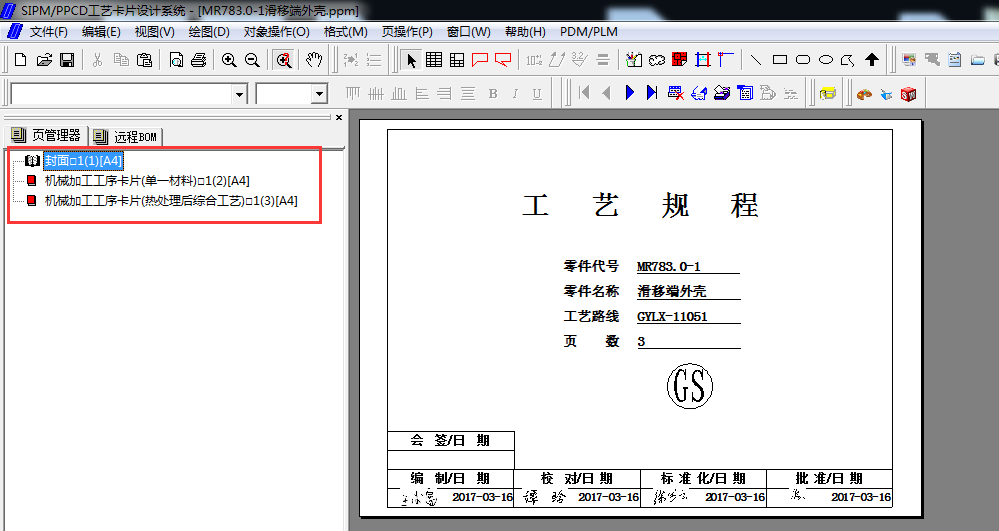Image resolution: width=999 pixels, height=531 pixels.
Task: Select the diagonal line drawing tool
Action: pos(756,60)
